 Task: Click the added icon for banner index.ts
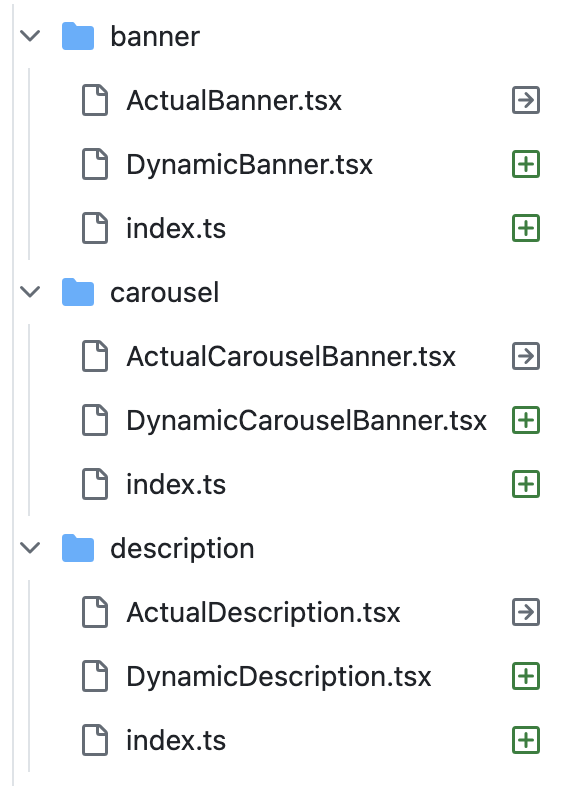(526, 228)
